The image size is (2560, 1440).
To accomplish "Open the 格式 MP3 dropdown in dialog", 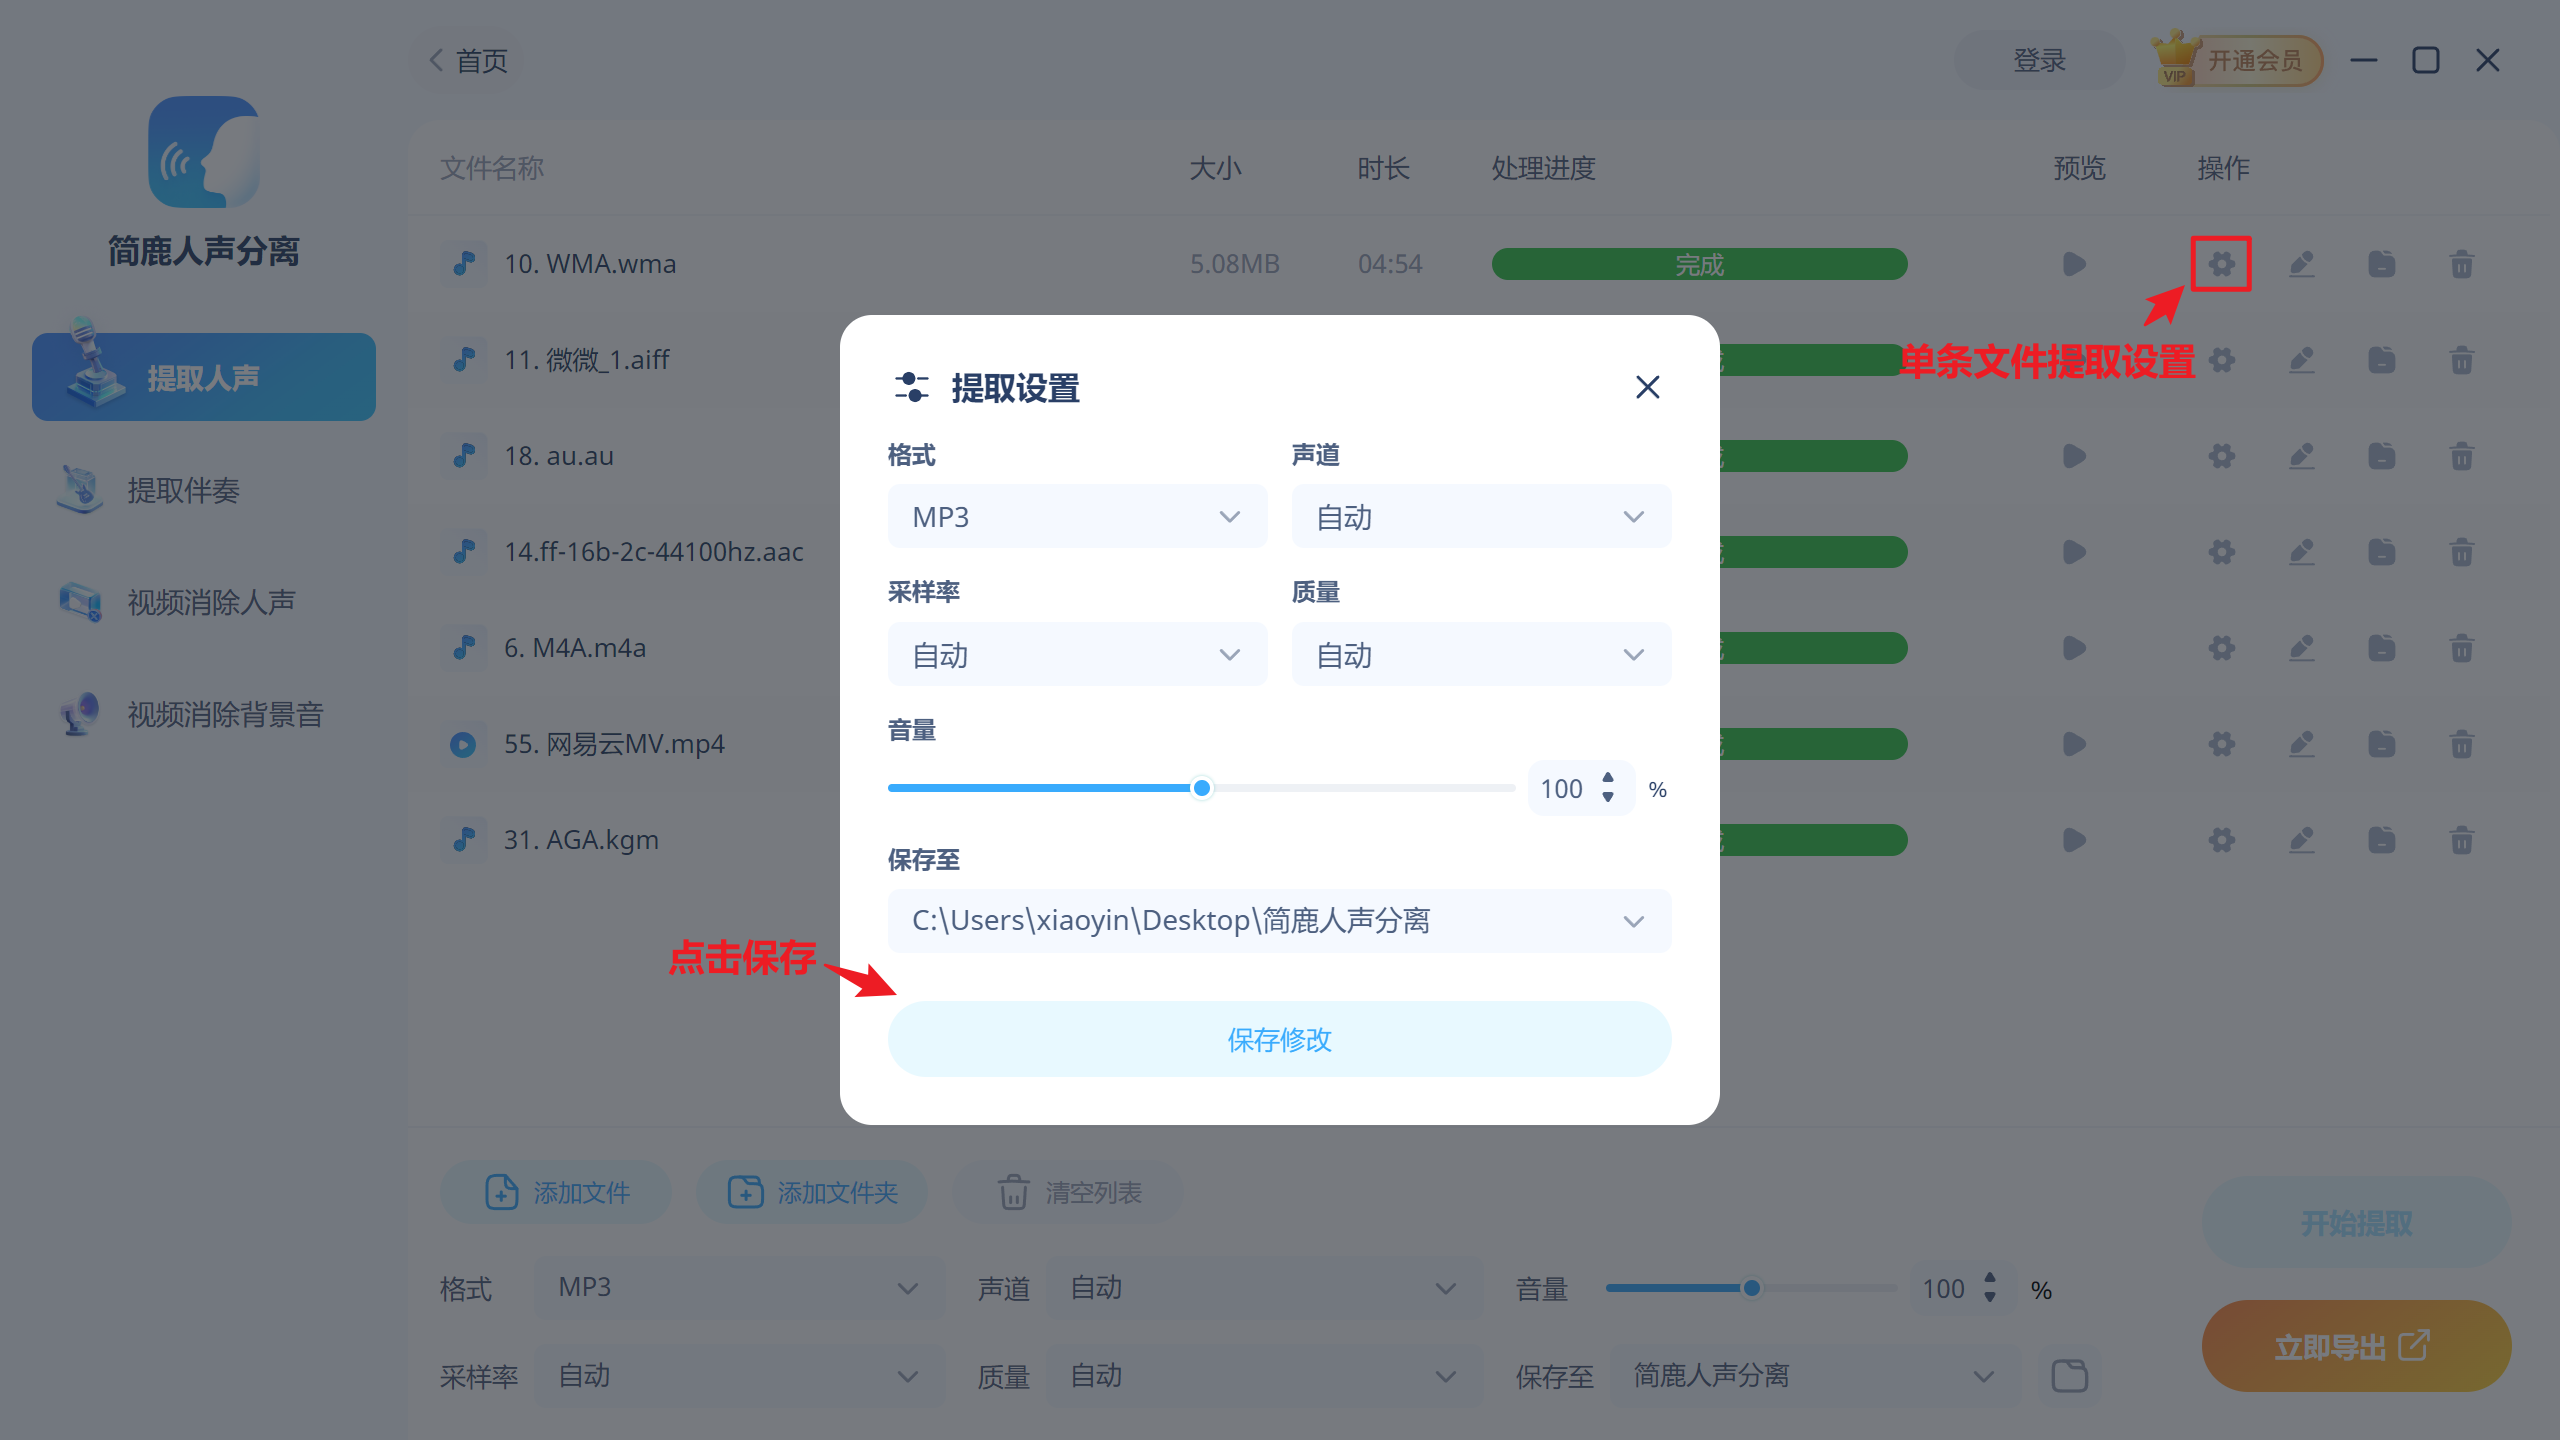I will [x=1077, y=516].
